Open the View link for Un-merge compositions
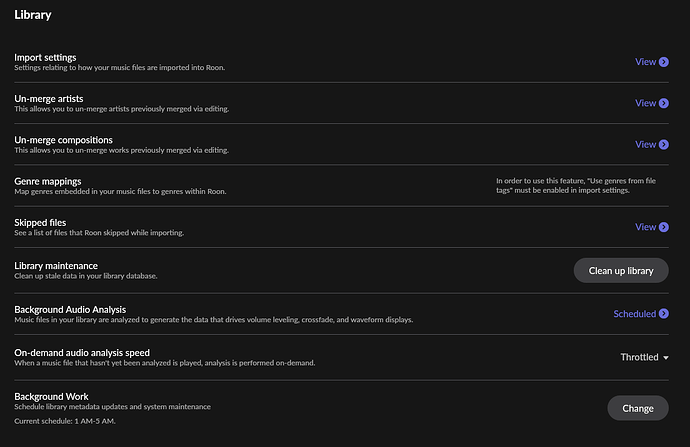The height and width of the screenshot is (447, 690). click(x=645, y=144)
